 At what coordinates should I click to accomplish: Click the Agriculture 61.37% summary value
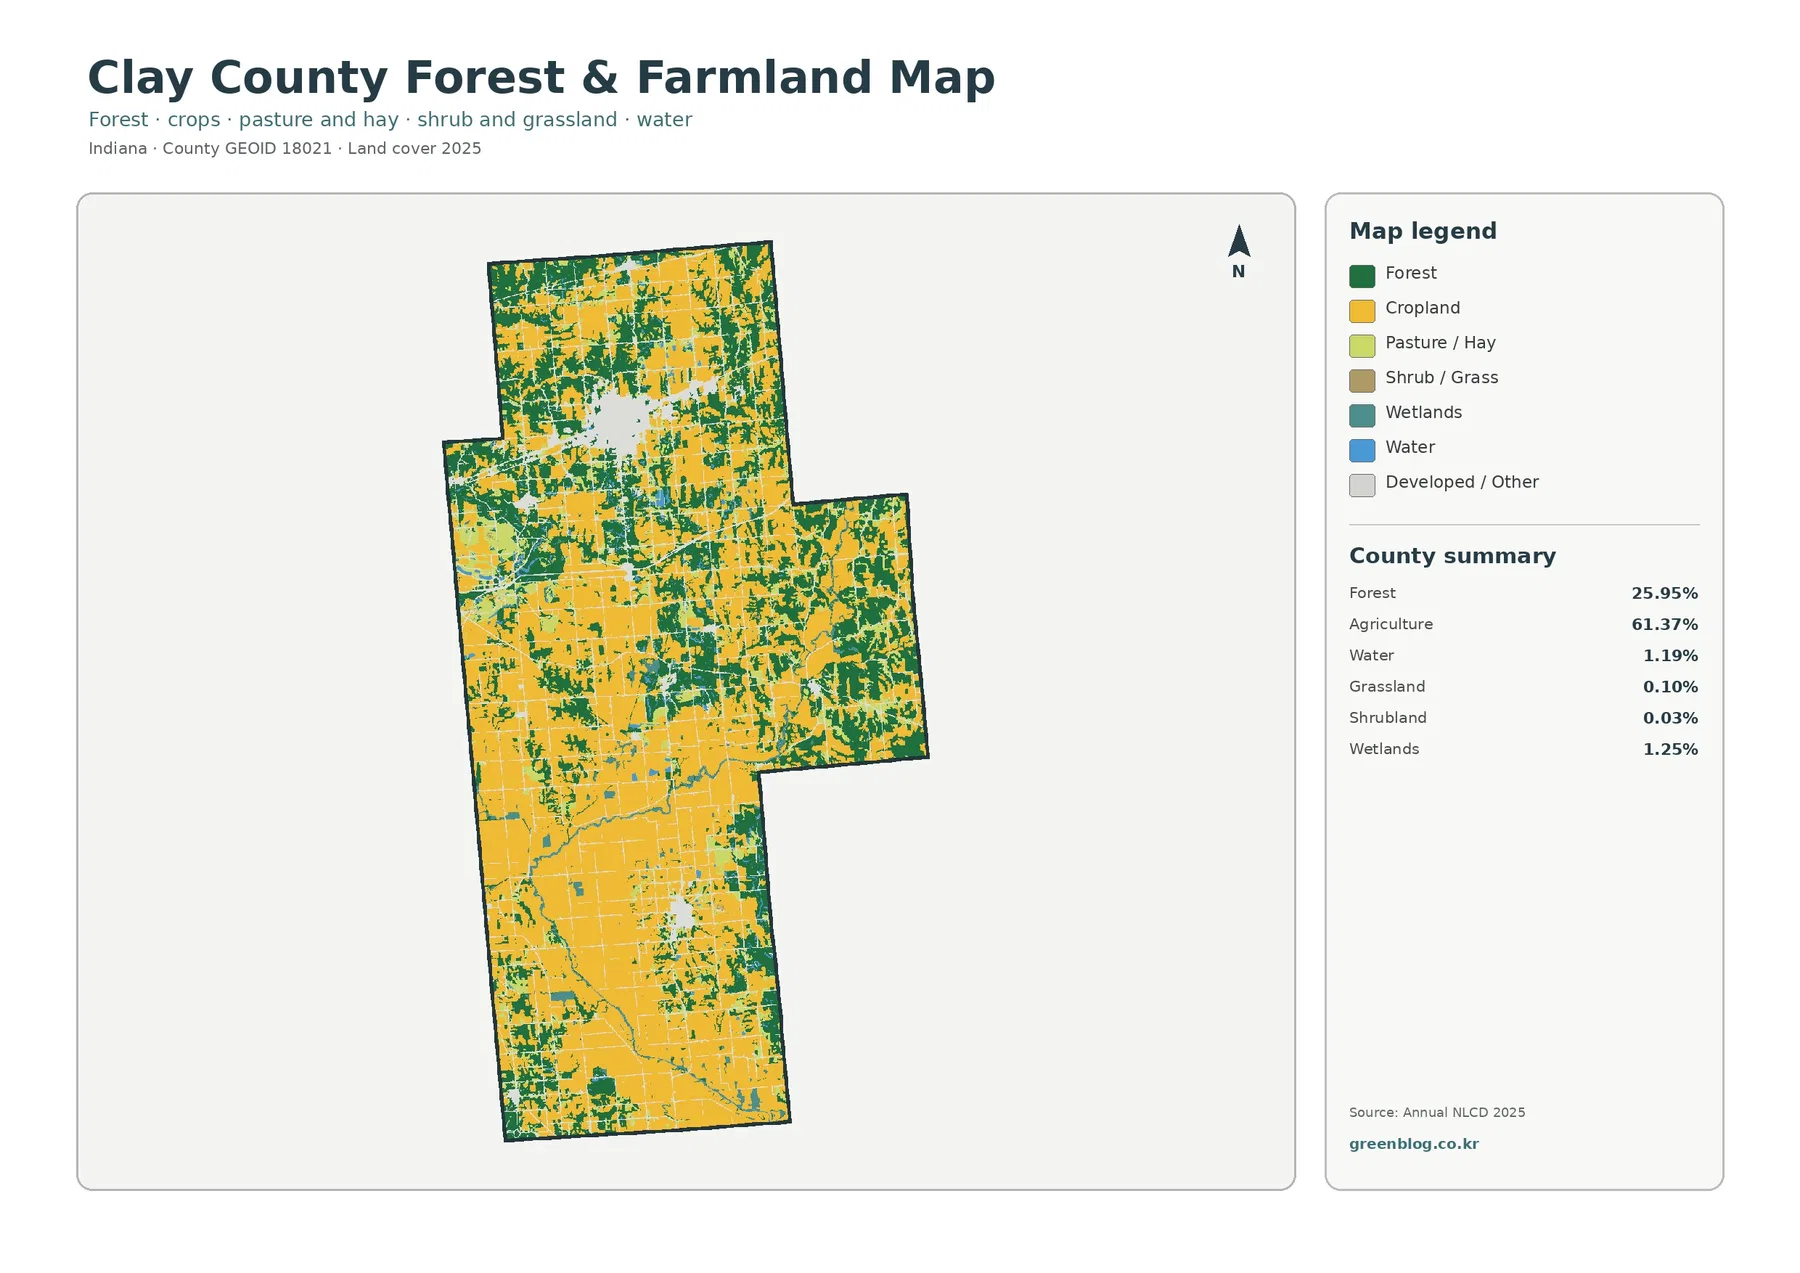click(1664, 624)
